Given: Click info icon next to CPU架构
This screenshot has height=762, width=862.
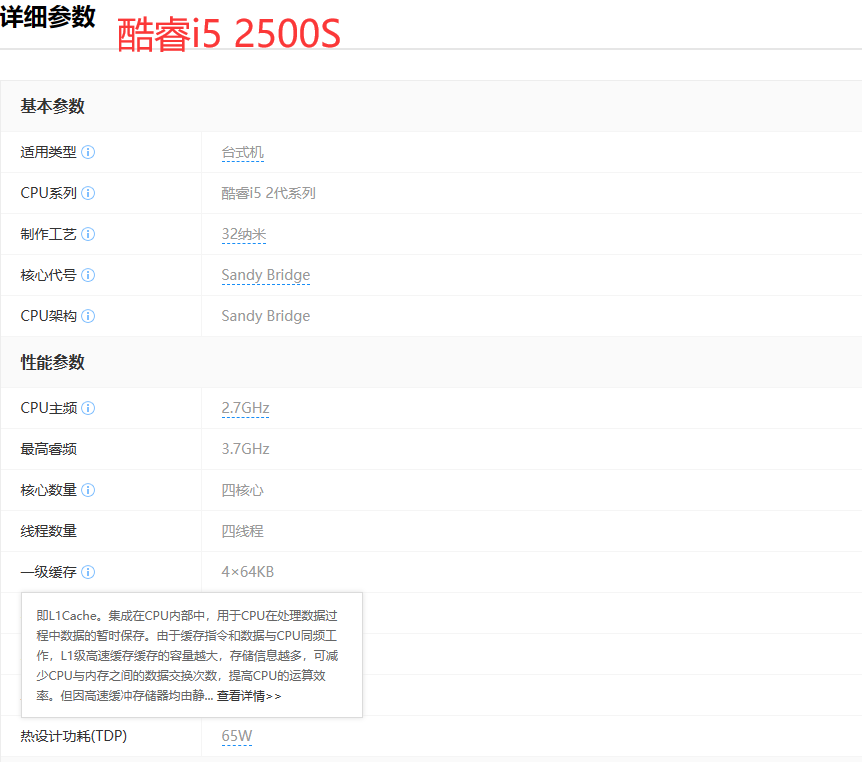Looking at the screenshot, I should tap(88, 316).
